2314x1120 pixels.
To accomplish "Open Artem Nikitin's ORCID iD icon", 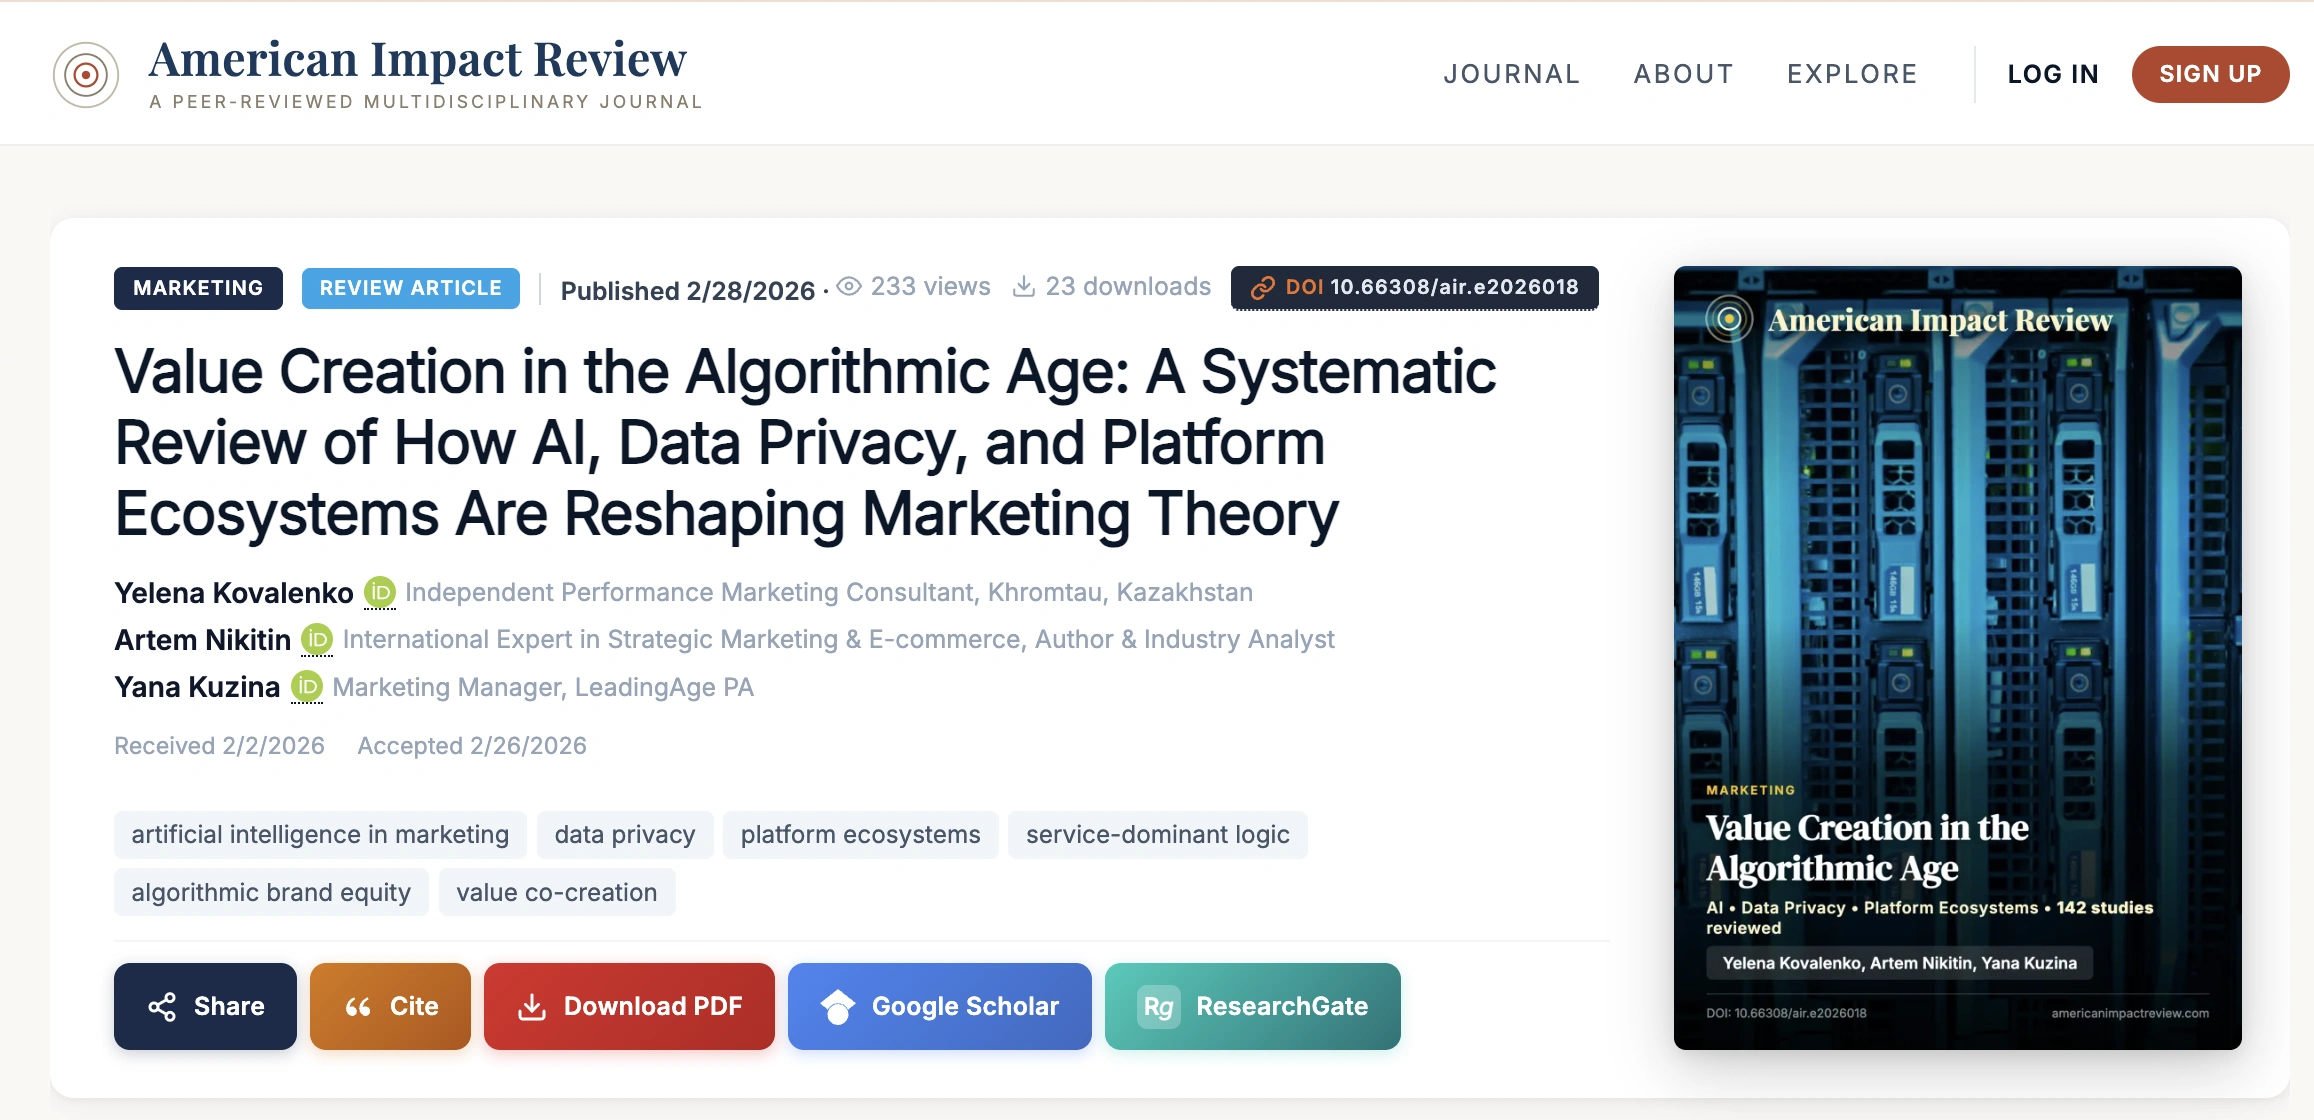I will 317,639.
